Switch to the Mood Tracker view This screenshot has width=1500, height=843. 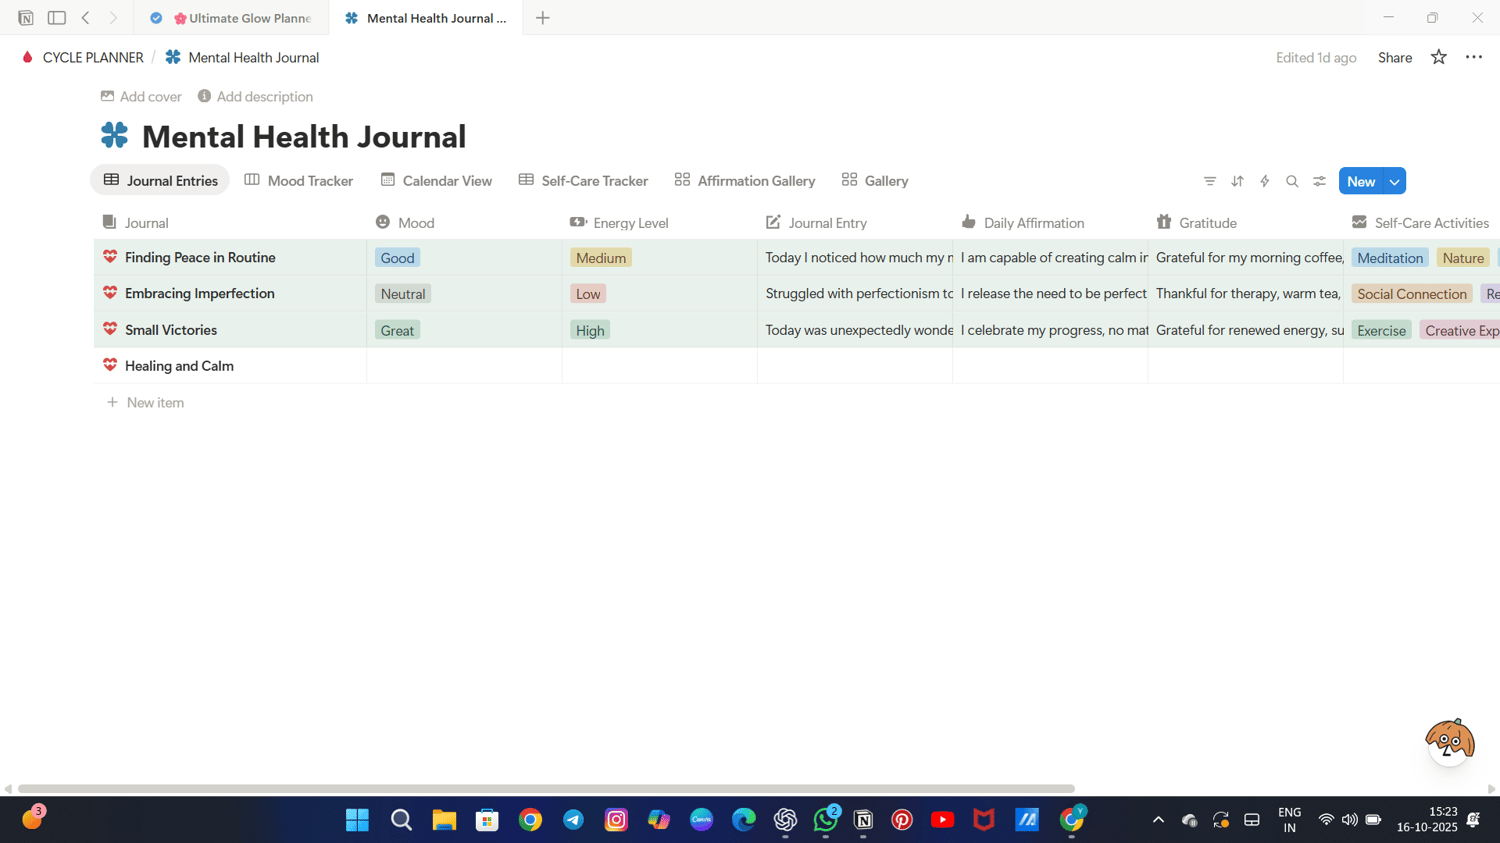299,181
